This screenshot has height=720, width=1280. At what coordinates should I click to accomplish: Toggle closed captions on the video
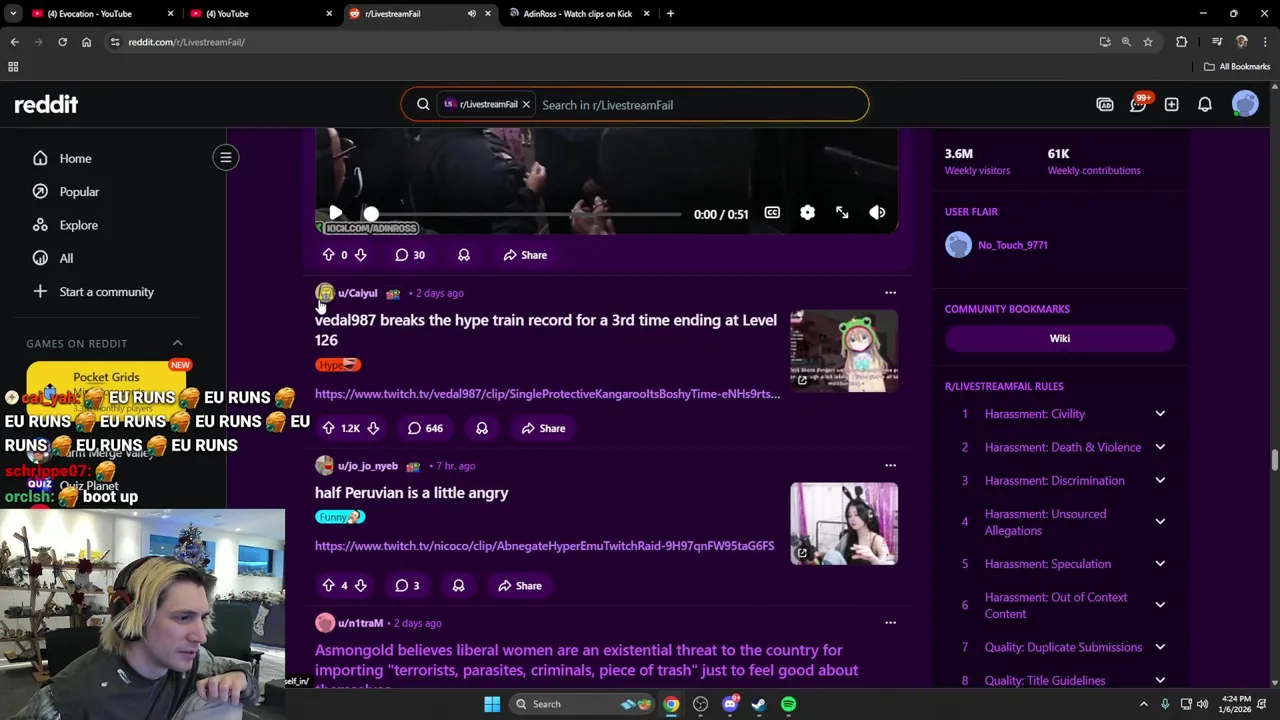tap(772, 213)
